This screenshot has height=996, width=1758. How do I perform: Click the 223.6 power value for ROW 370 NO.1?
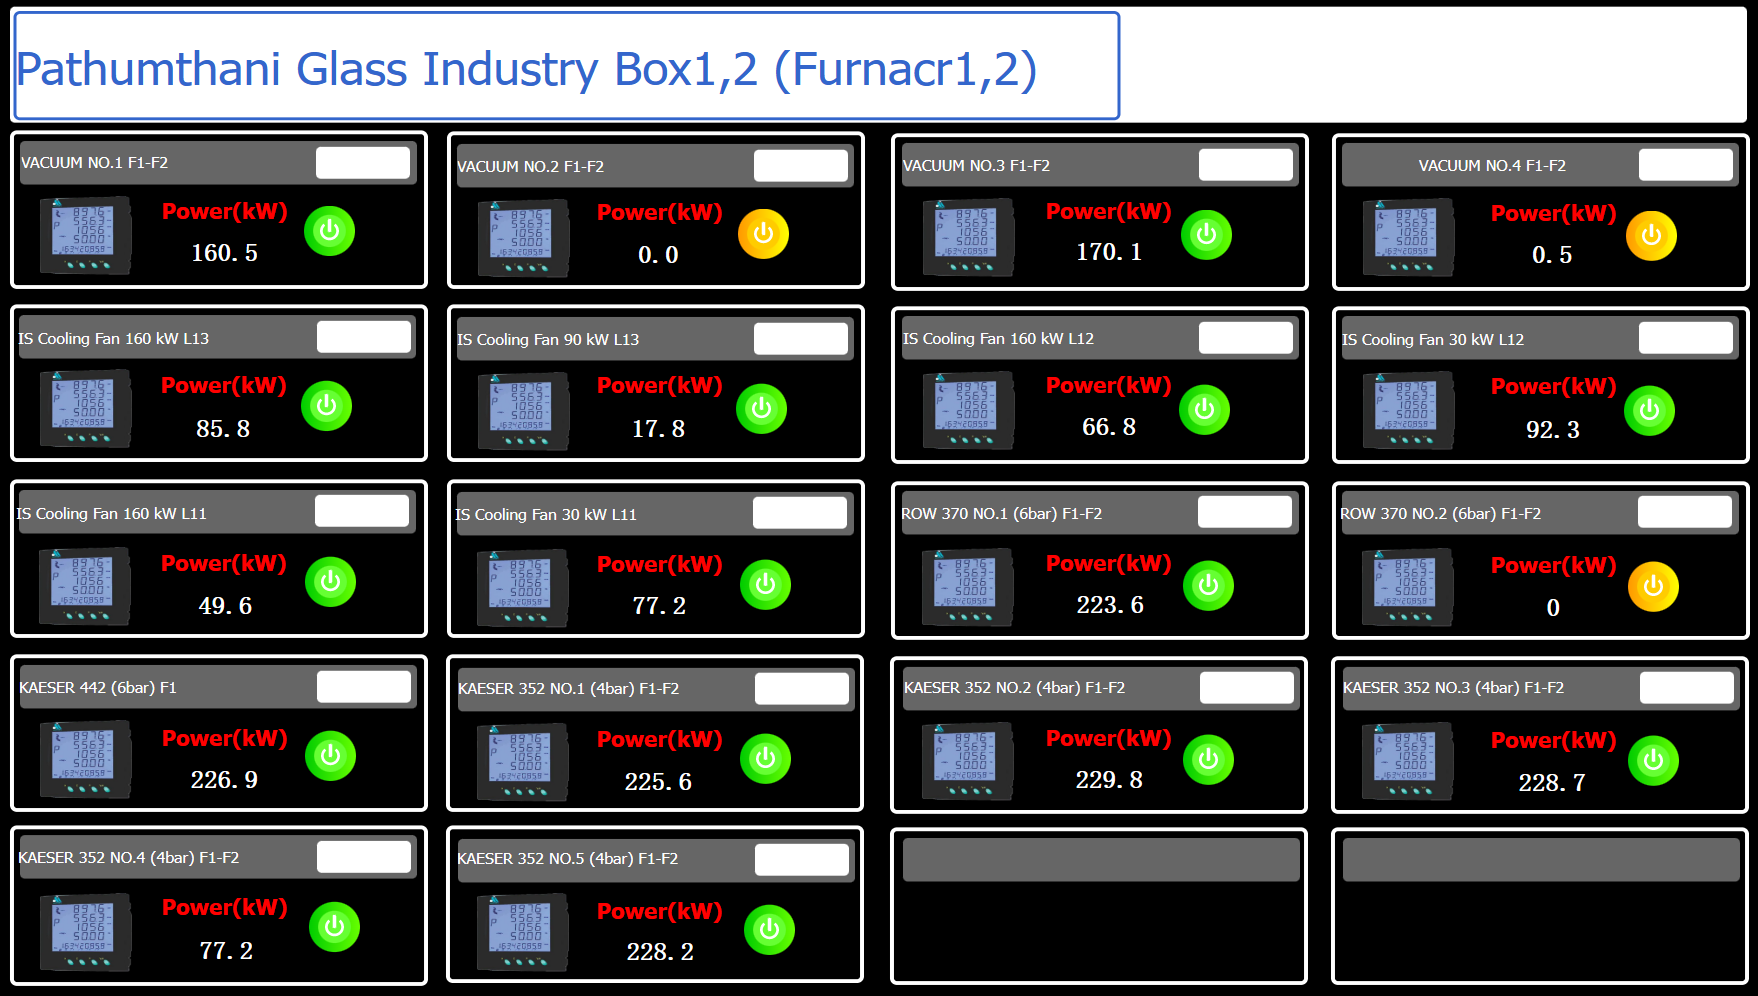(x=1109, y=605)
